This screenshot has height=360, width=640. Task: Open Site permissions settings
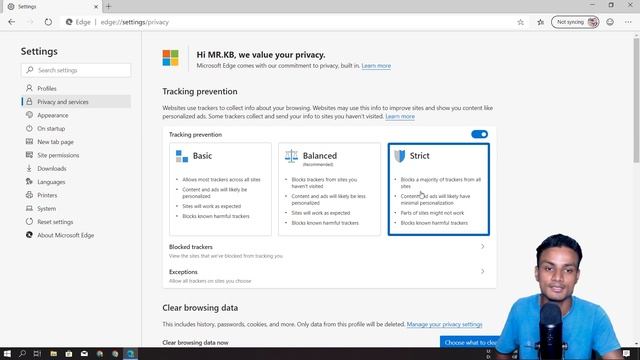click(76, 155)
